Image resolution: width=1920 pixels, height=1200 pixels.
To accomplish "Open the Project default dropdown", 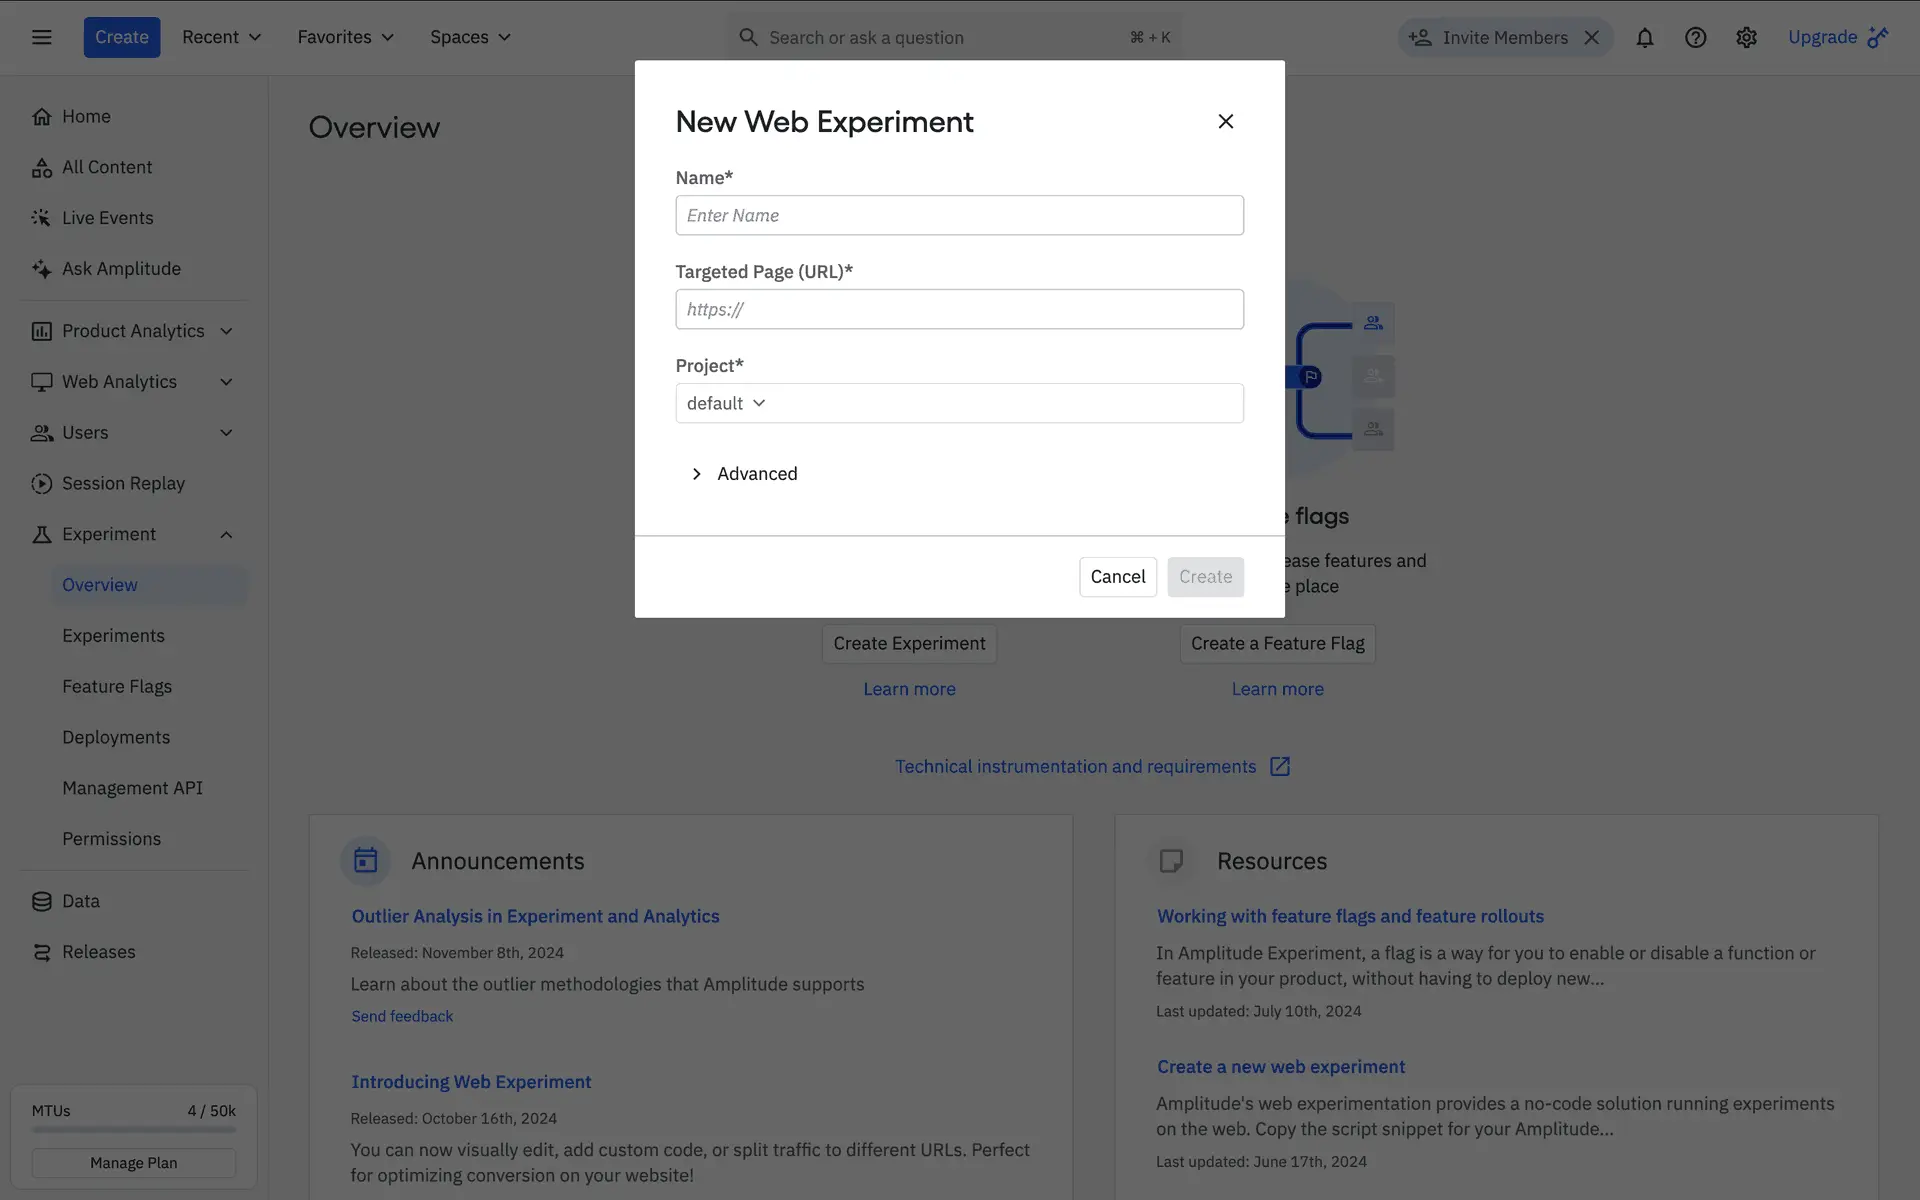I will (x=727, y=403).
